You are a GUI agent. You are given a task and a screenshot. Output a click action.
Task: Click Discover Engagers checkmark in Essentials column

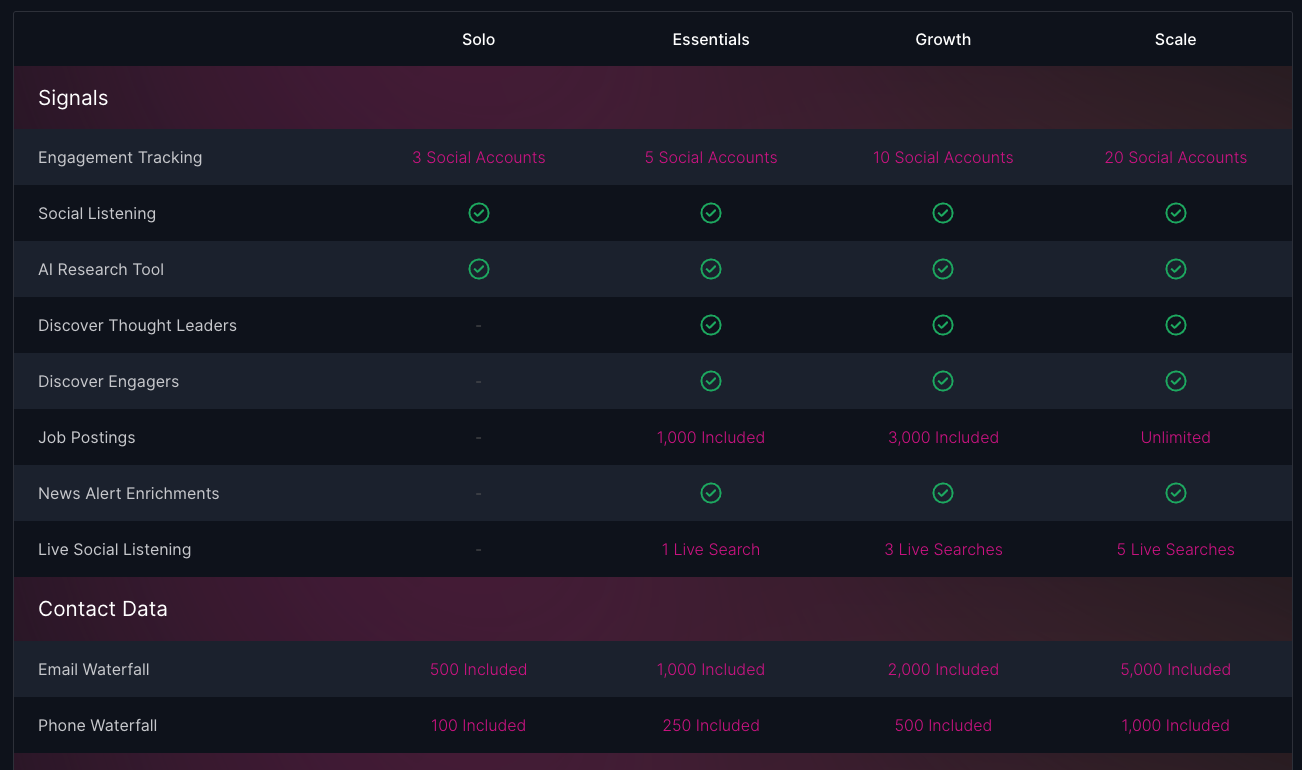711,381
